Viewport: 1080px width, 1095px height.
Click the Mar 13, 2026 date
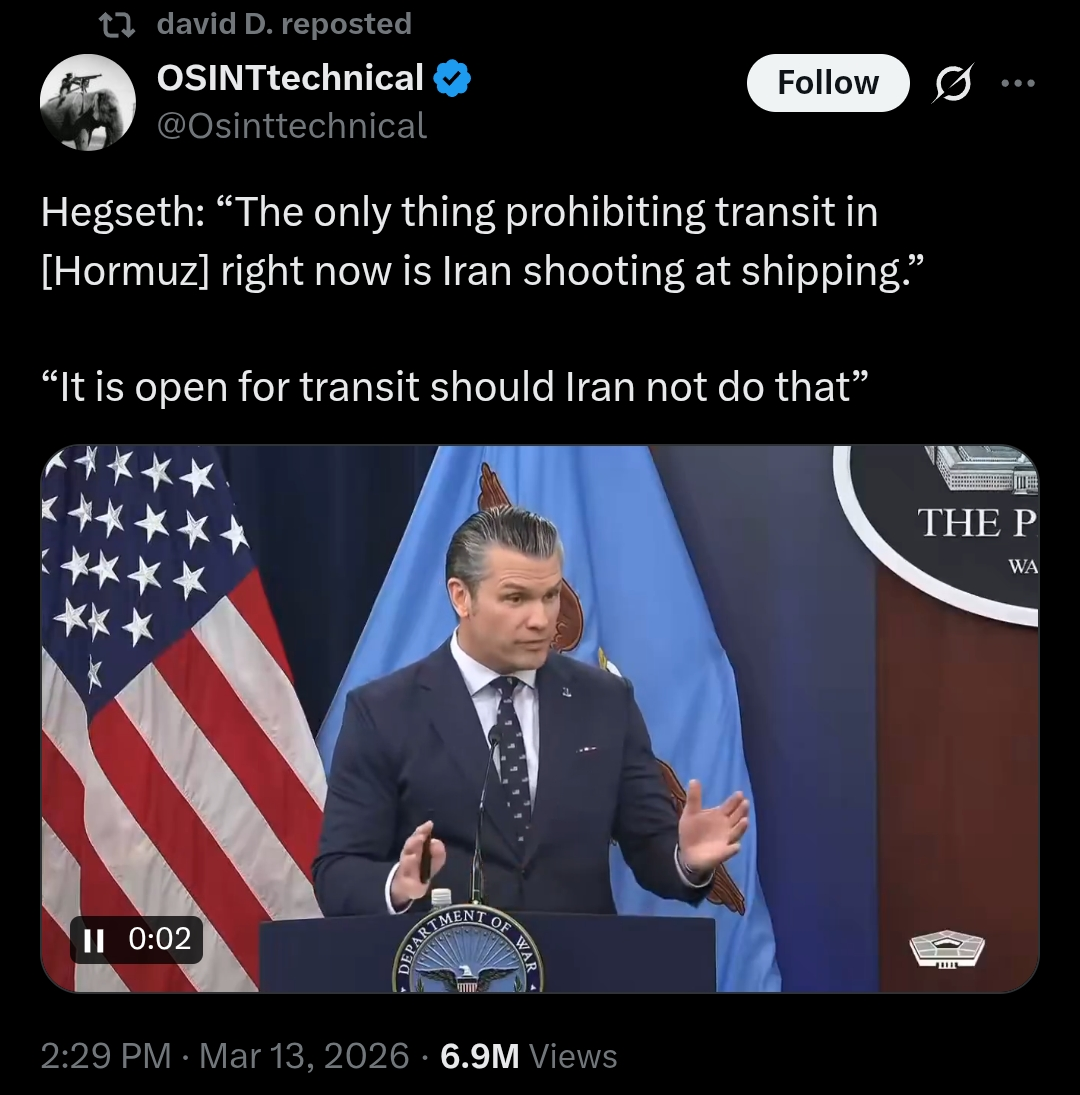304,1055
